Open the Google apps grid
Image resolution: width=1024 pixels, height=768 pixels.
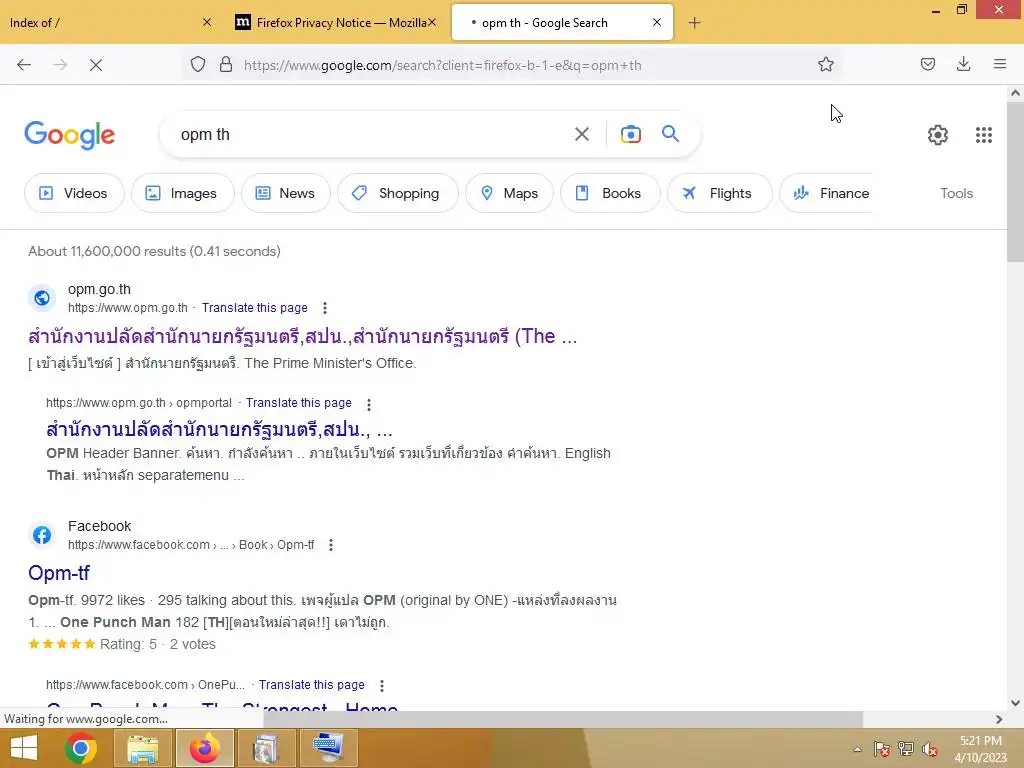(x=984, y=135)
